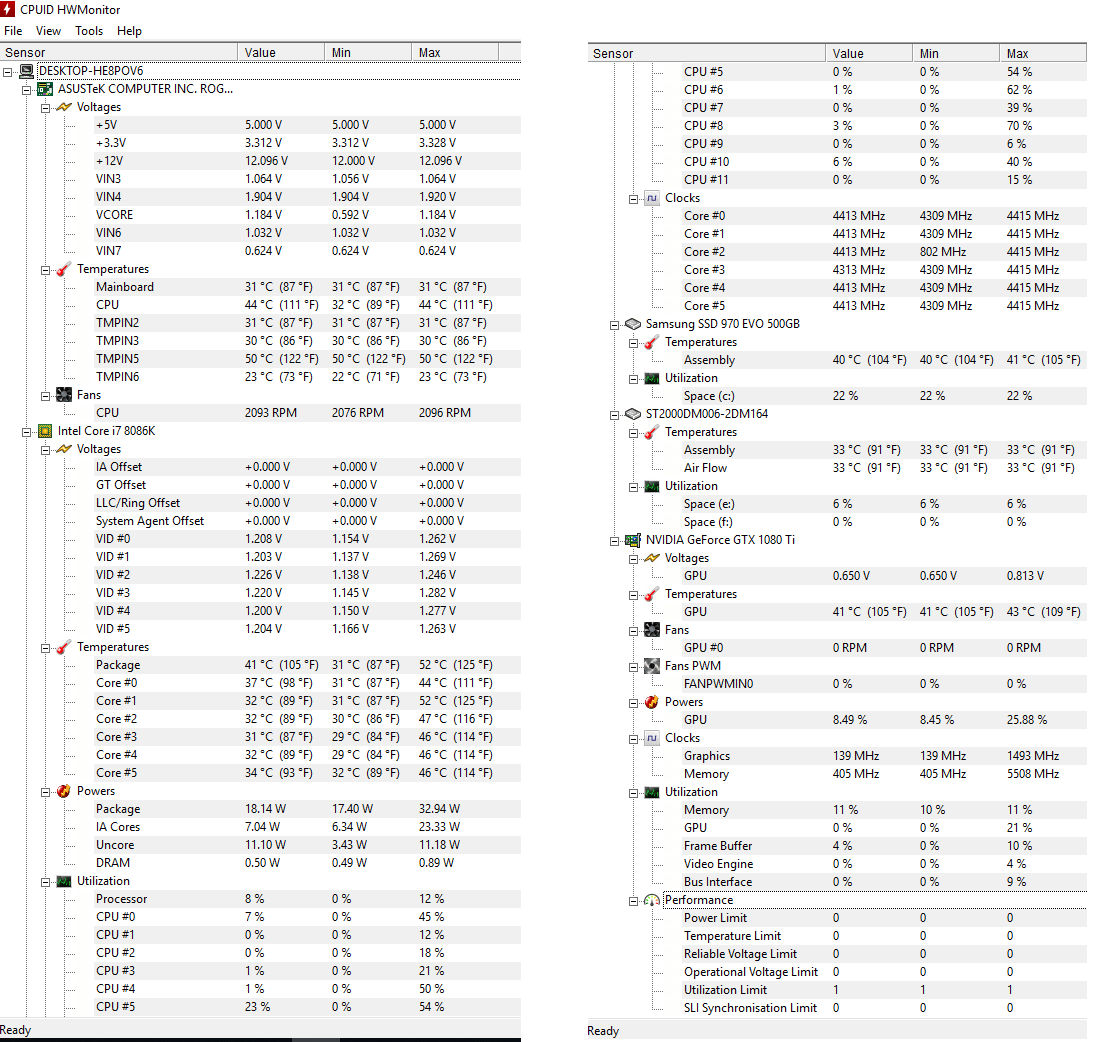This screenshot has height=1042, width=1100.
Task: Click the ST2000DM006 hard drive icon
Action: pyautogui.click(x=633, y=414)
